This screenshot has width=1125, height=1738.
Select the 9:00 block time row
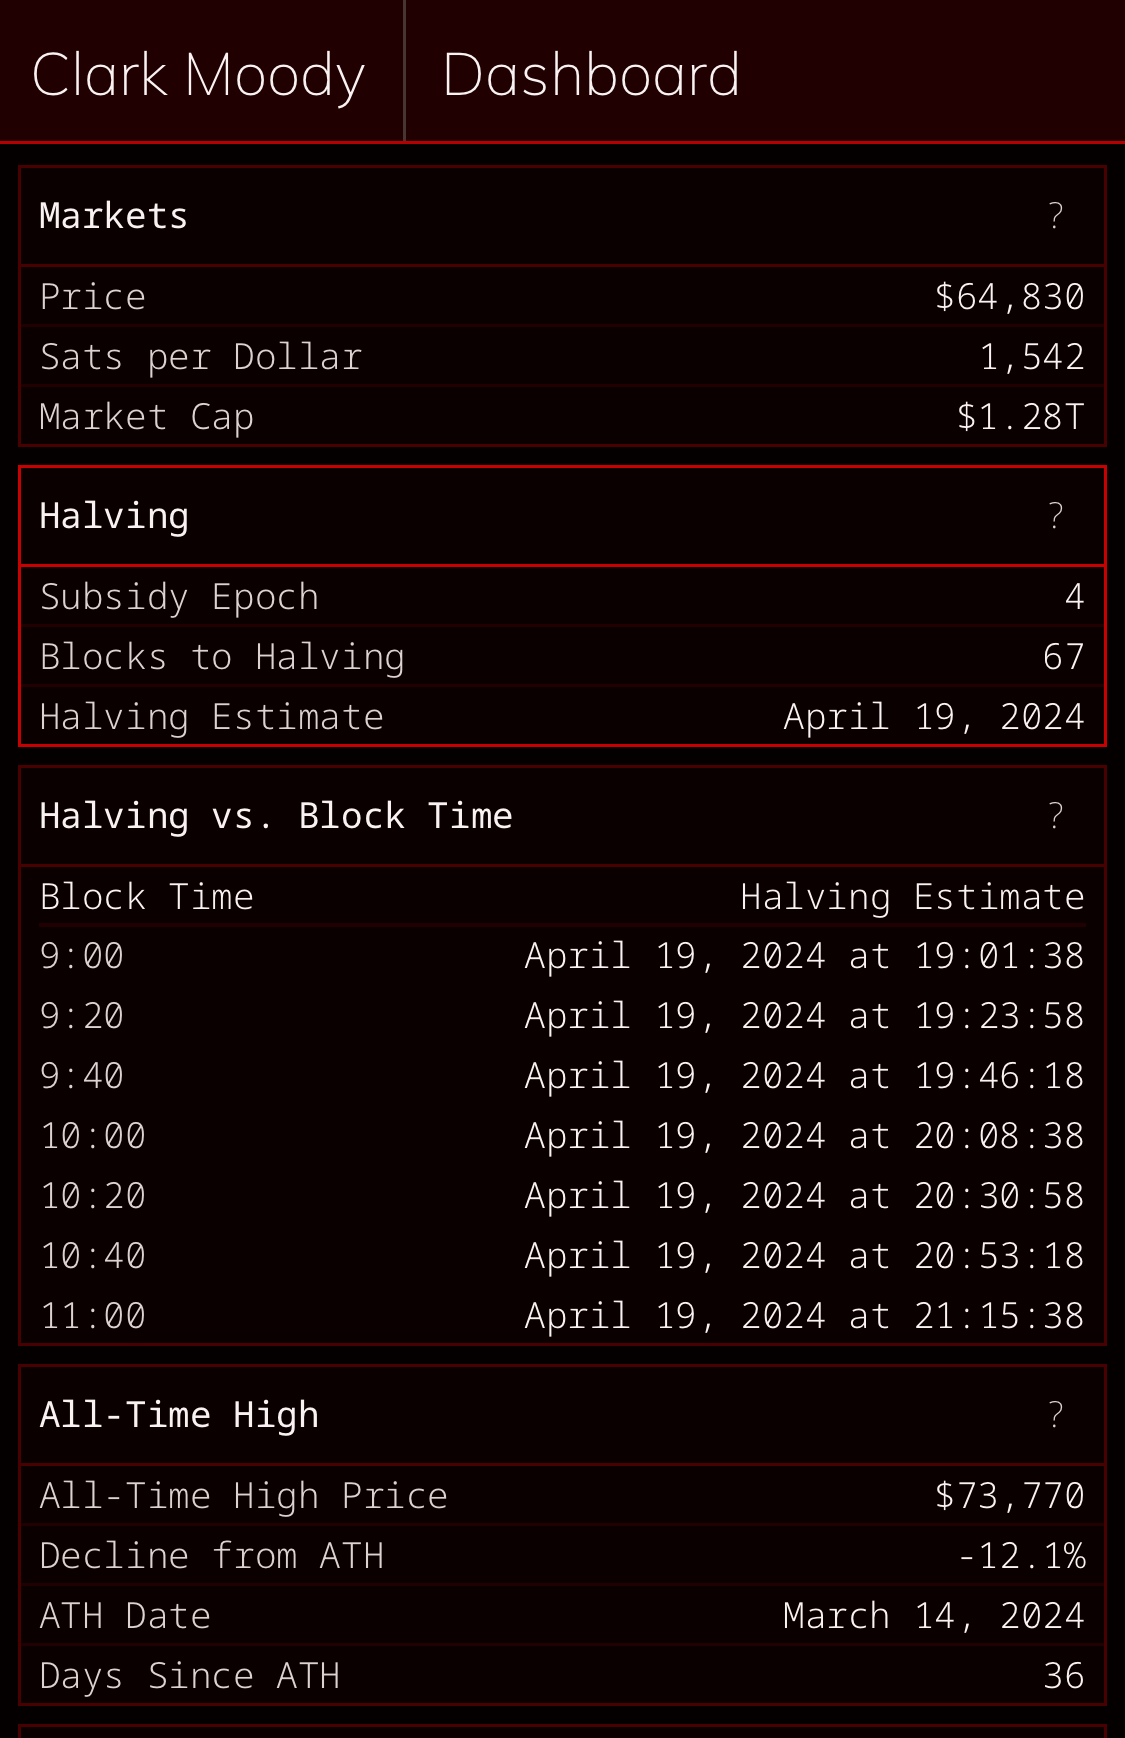[562, 956]
